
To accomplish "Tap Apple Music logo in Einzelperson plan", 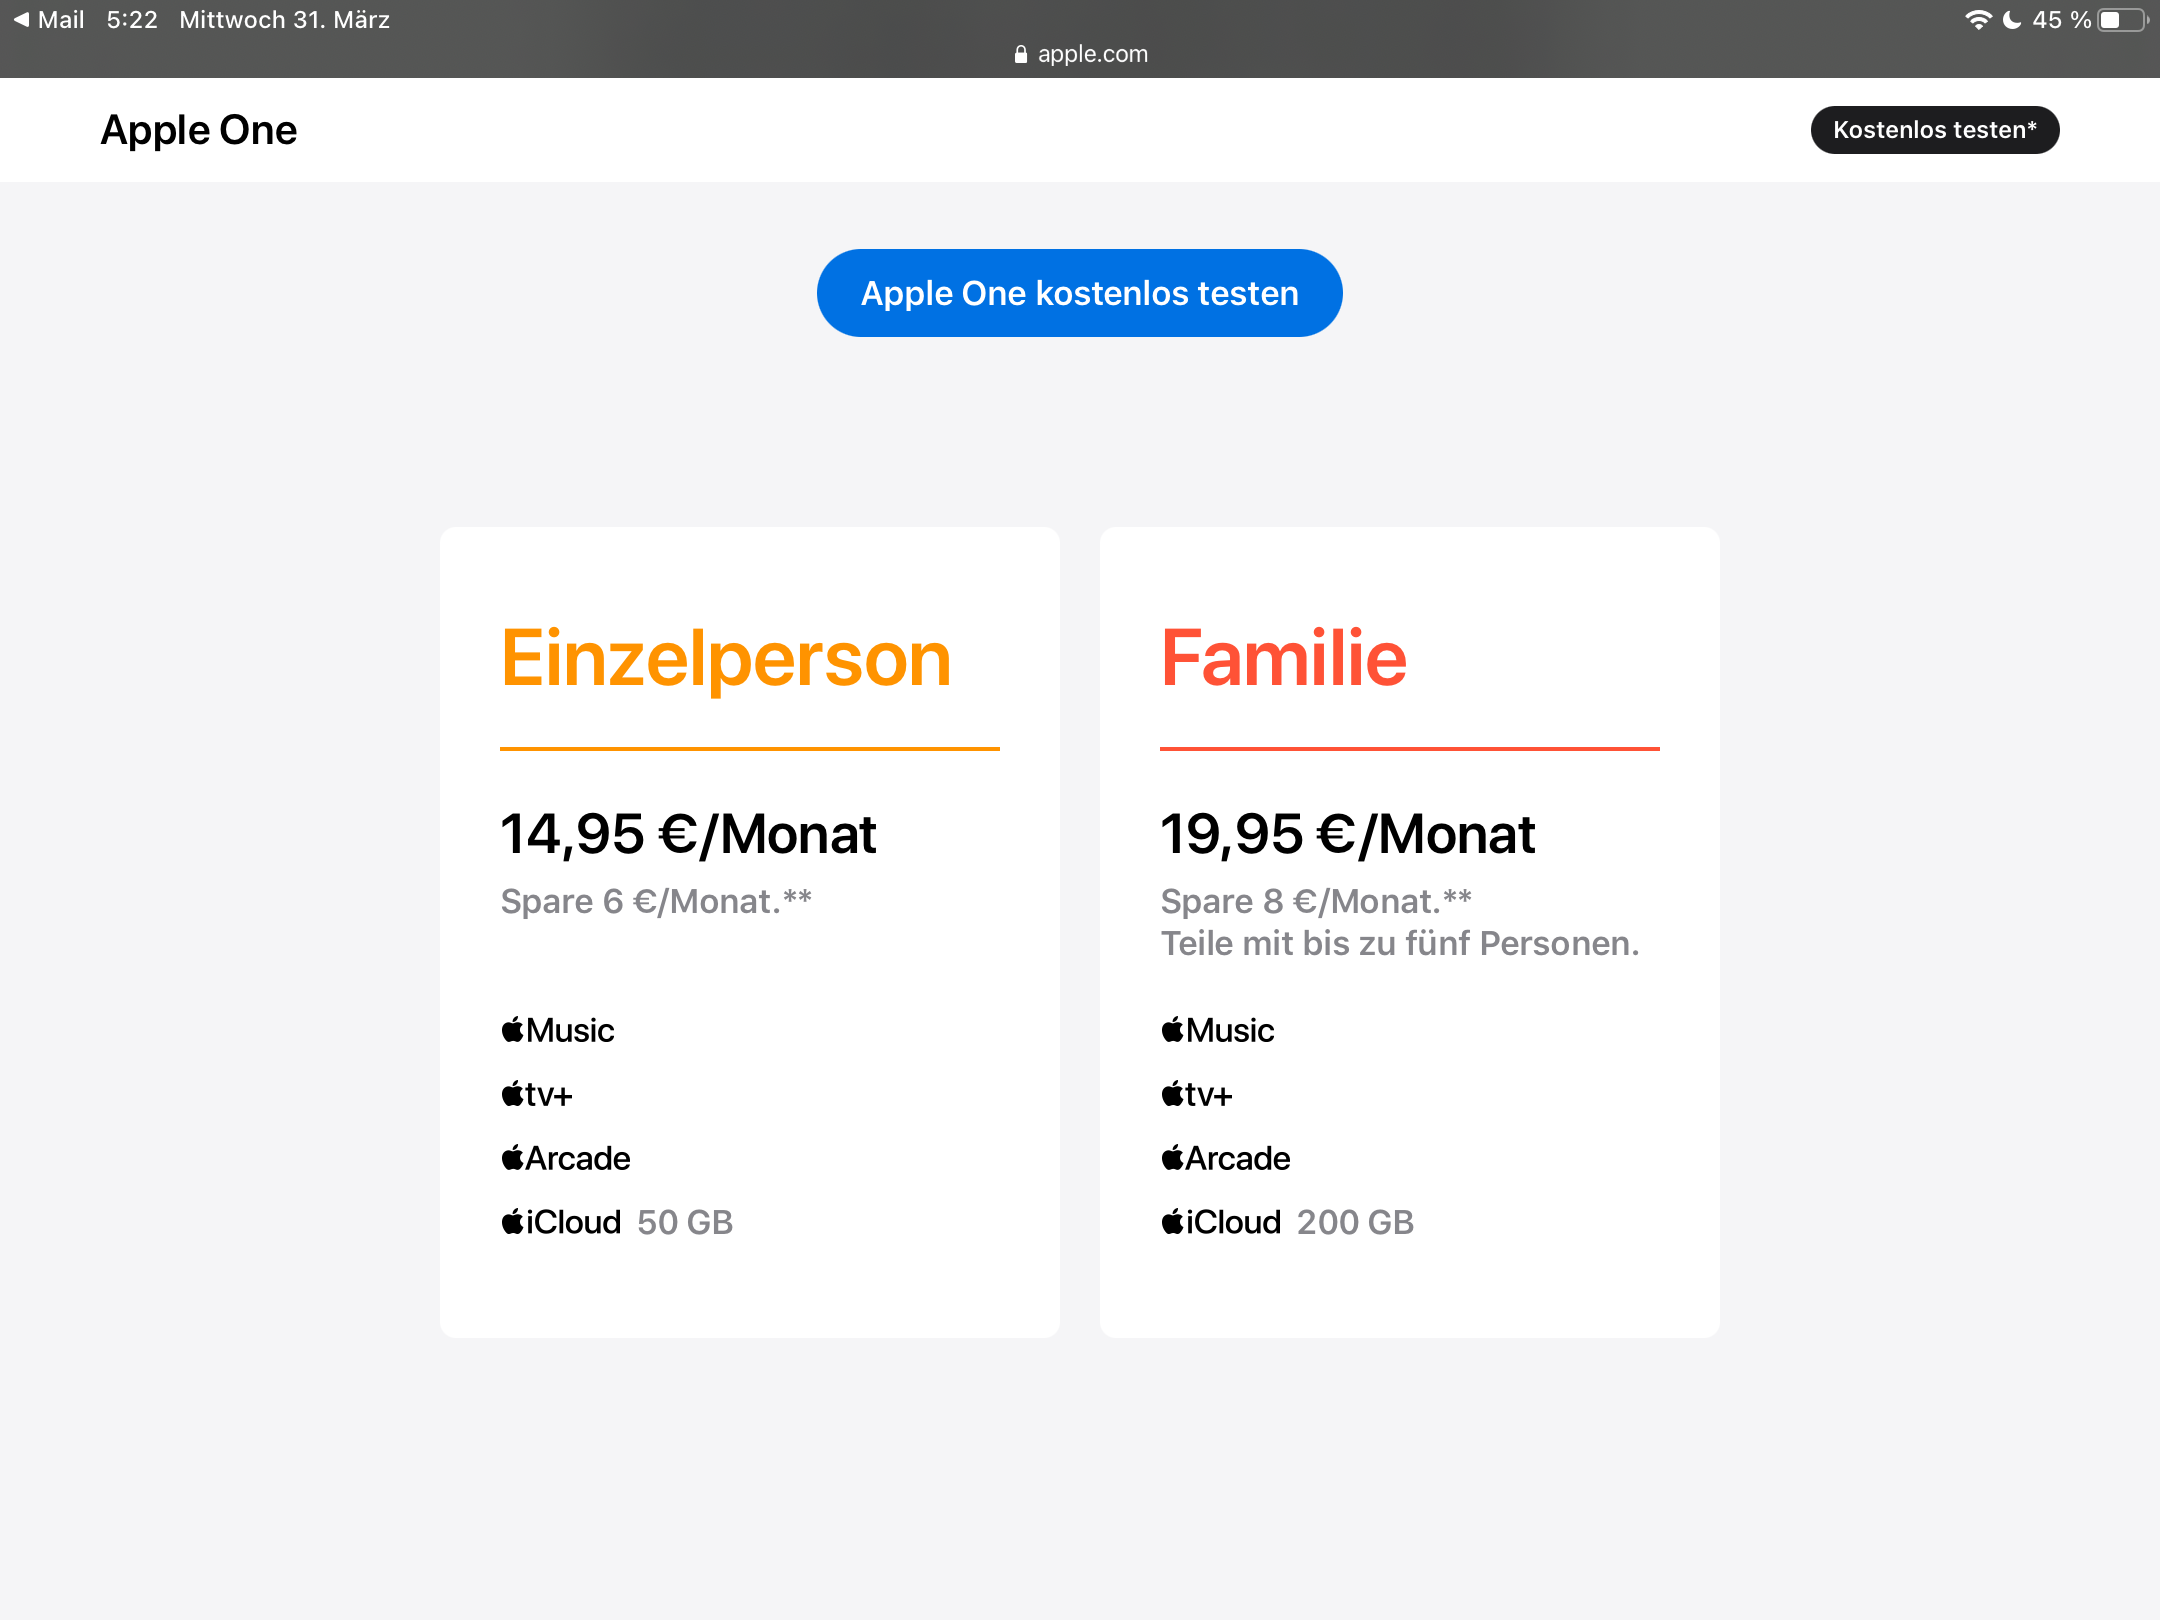I will click(558, 1030).
